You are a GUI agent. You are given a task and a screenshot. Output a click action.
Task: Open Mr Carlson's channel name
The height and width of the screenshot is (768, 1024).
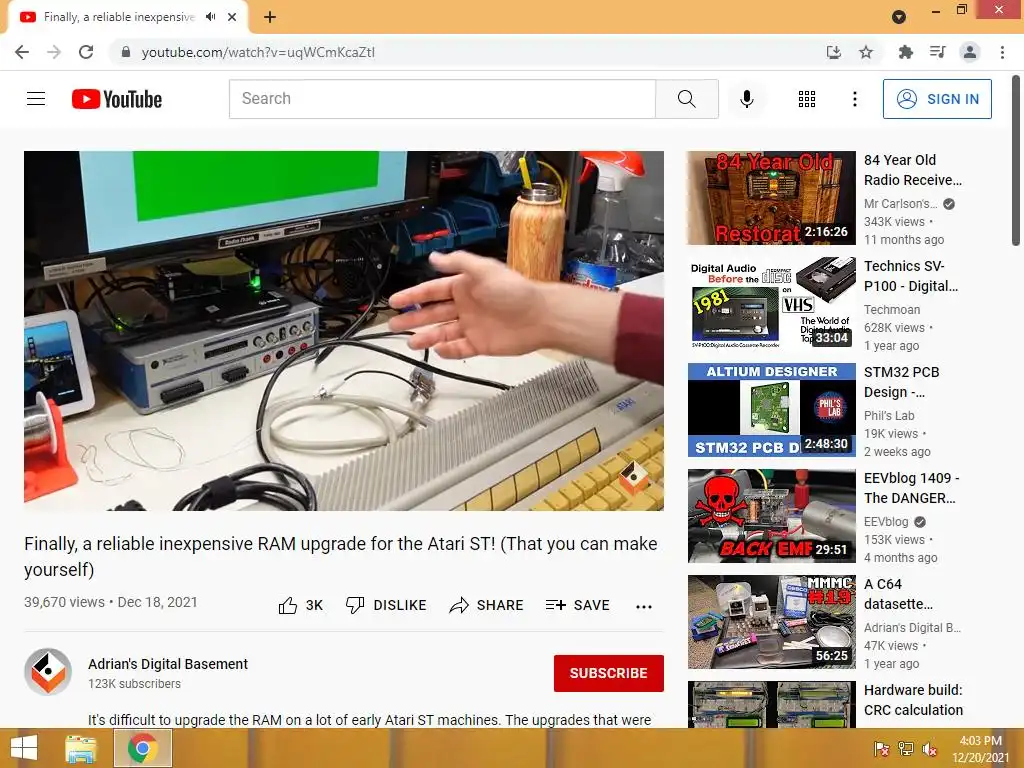(x=901, y=204)
